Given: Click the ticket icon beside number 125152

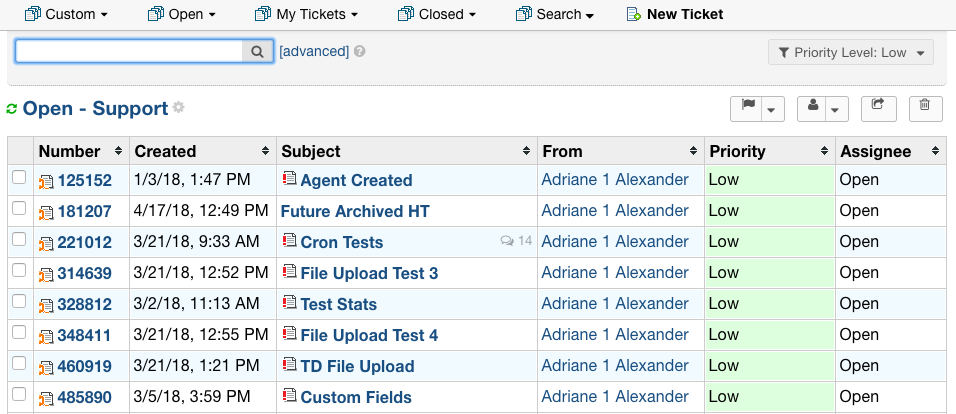Looking at the screenshot, I should pos(46,182).
